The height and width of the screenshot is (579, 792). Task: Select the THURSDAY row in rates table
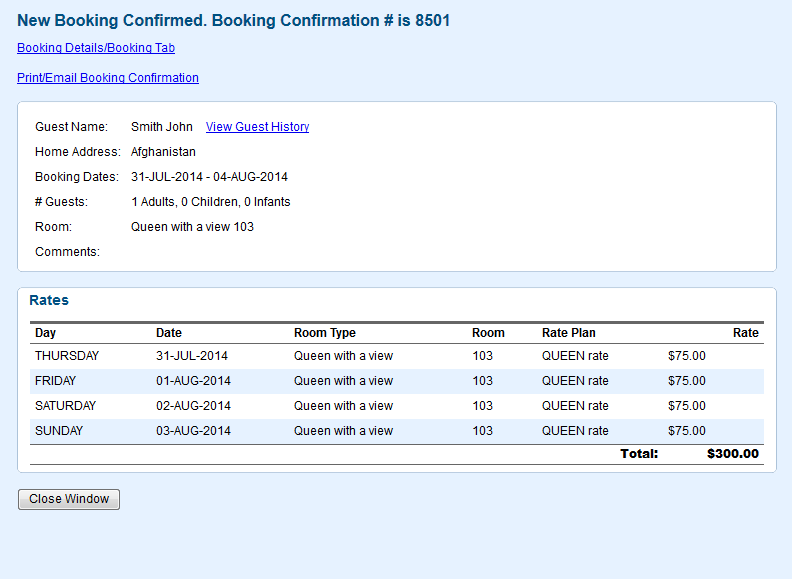[66, 356]
